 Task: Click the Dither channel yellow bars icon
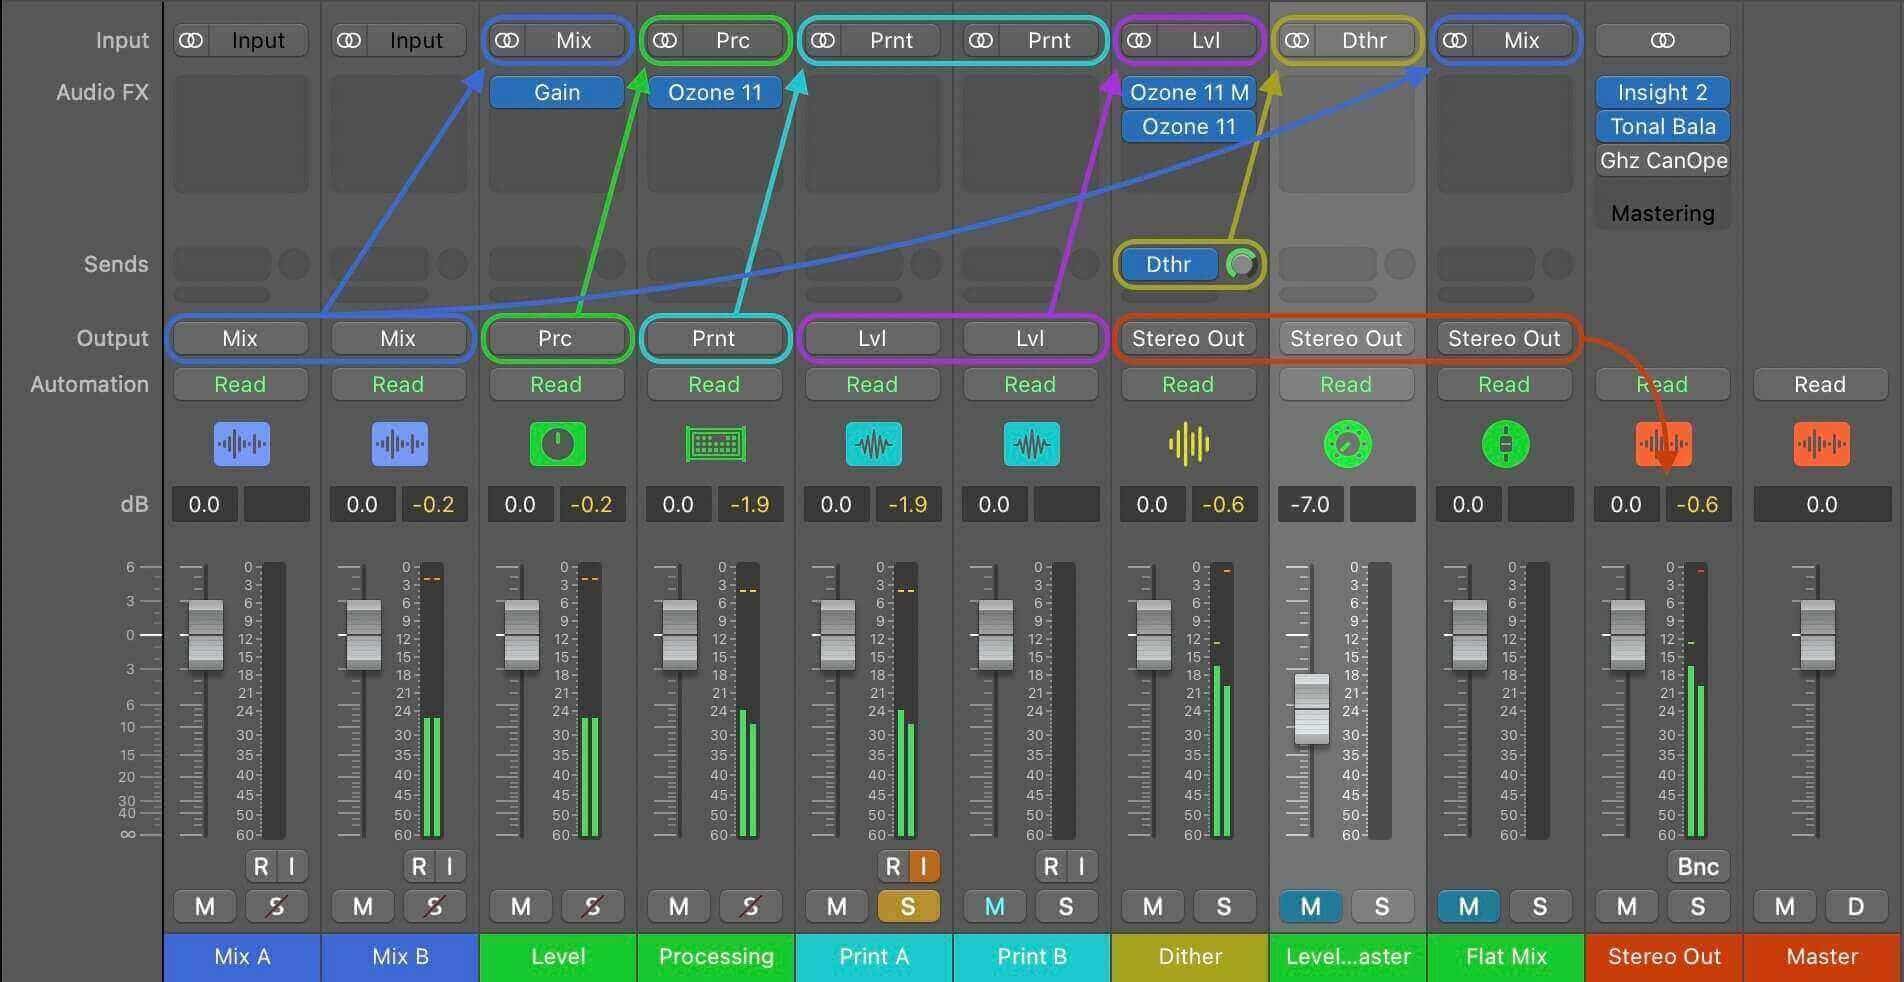click(x=1189, y=444)
